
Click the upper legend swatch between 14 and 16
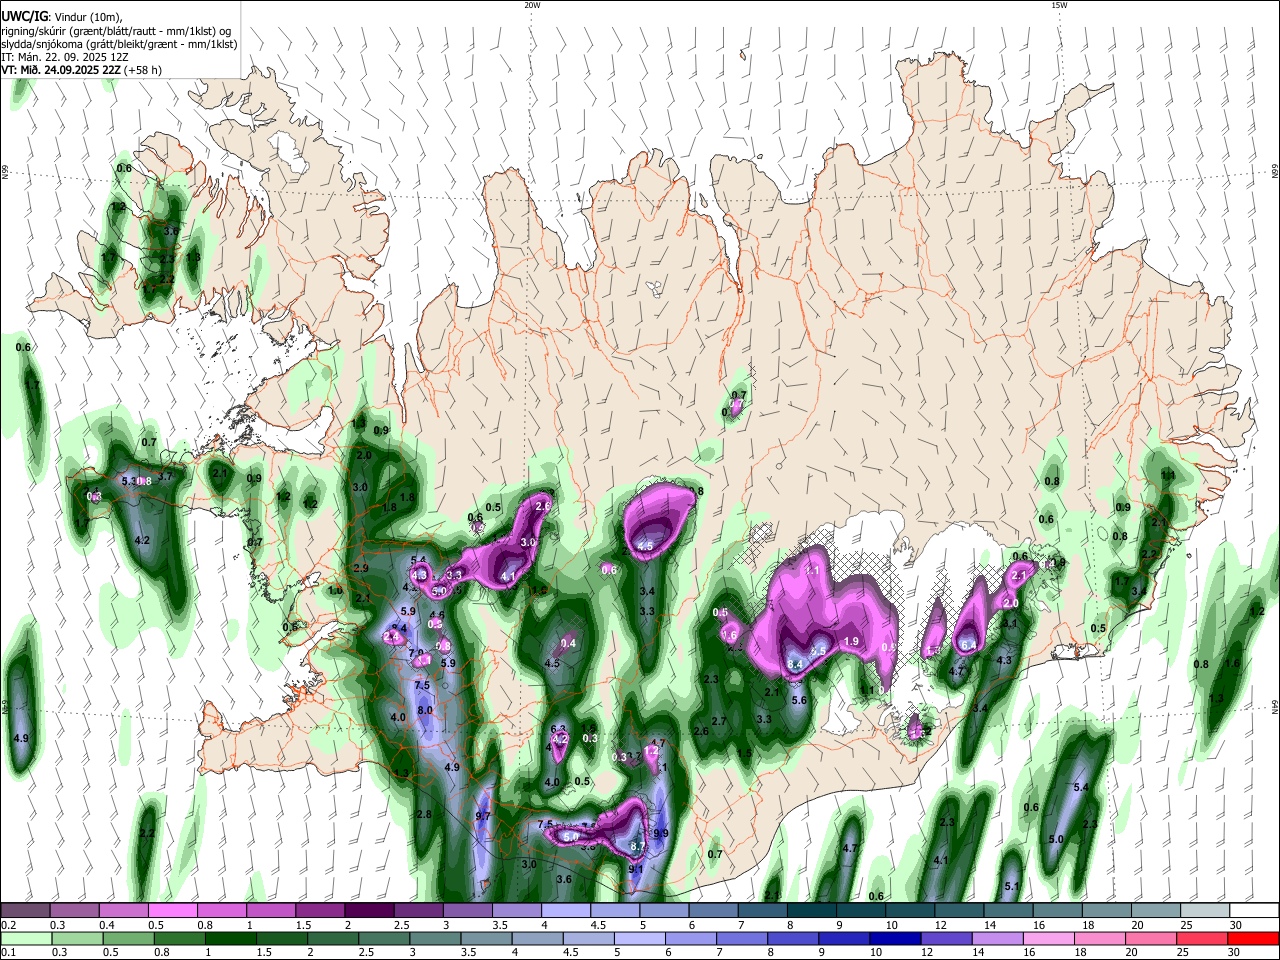(x=1008, y=910)
